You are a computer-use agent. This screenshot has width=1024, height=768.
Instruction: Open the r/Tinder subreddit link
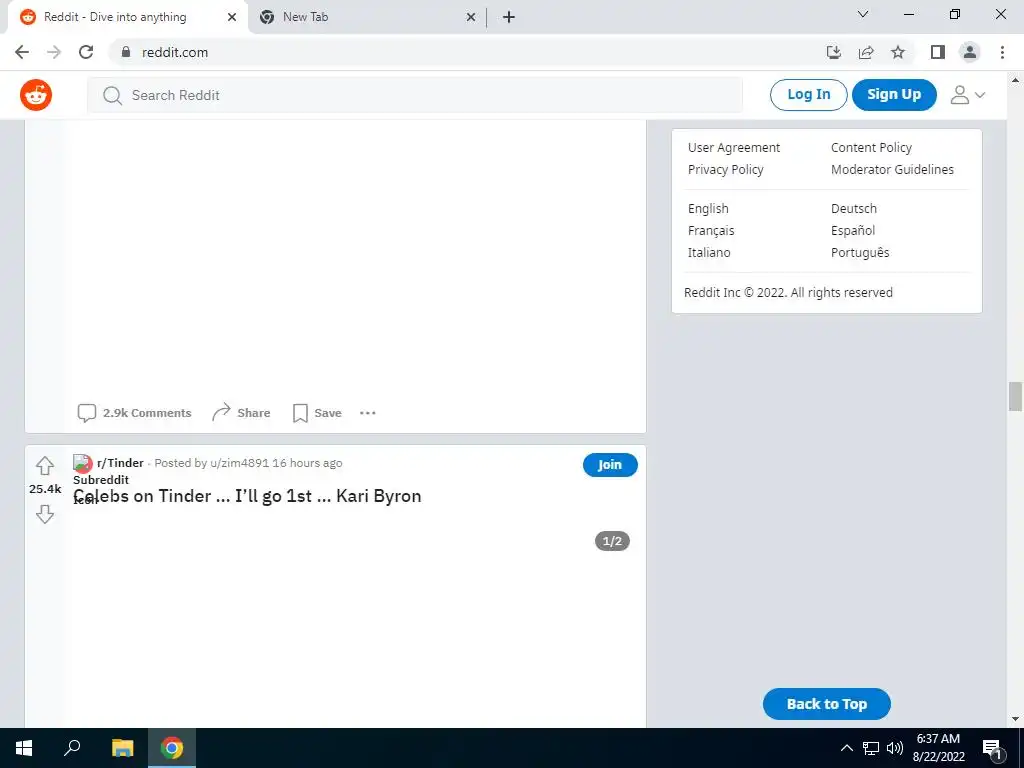tap(120, 463)
